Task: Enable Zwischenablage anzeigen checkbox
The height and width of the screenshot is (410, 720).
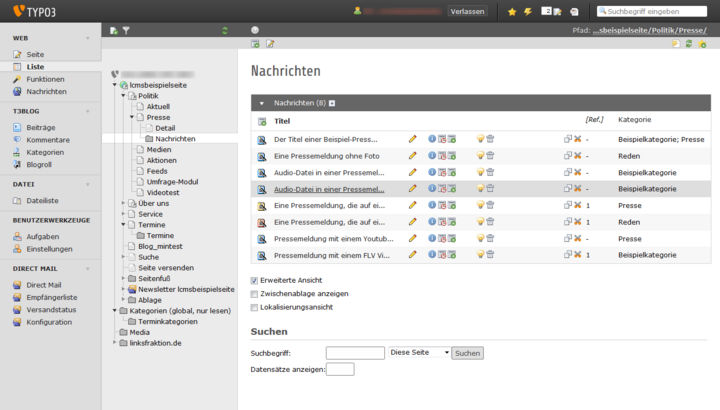Action: coord(254,294)
